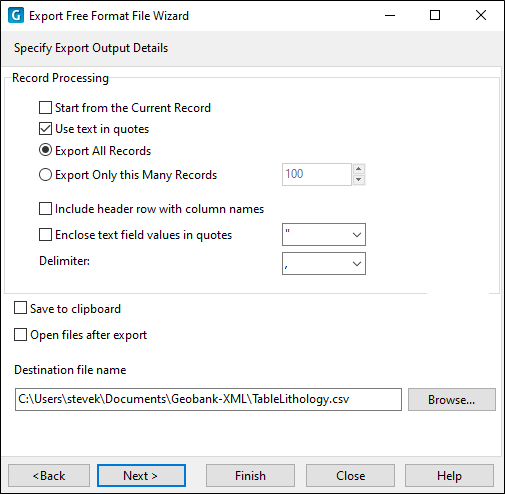Increase record count with up spinner arrow

[358, 169]
